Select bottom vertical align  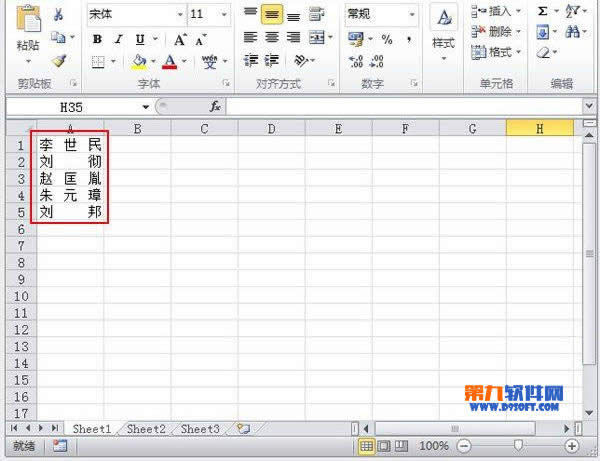(293, 15)
